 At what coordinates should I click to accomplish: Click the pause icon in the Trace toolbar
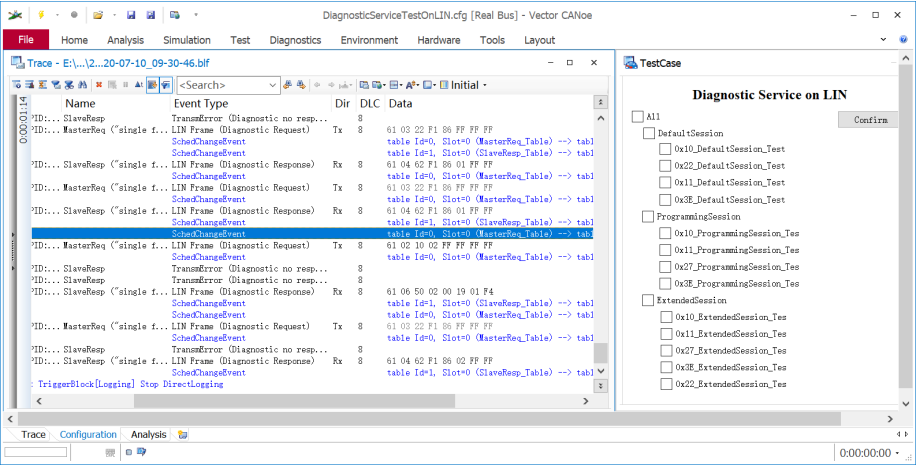[x=125, y=85]
